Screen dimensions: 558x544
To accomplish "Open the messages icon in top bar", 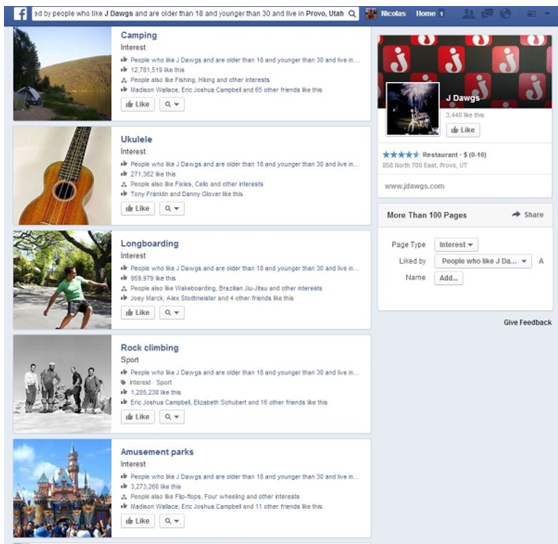I will click(487, 14).
